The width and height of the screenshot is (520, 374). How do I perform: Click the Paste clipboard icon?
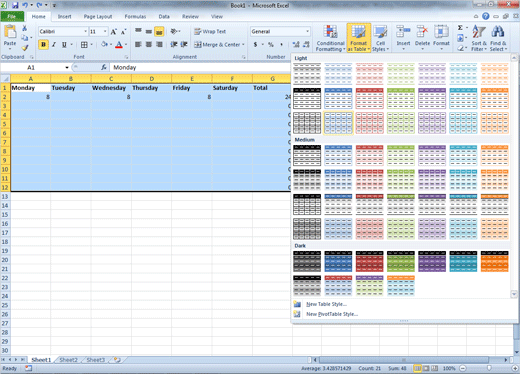pyautogui.click(x=10, y=32)
